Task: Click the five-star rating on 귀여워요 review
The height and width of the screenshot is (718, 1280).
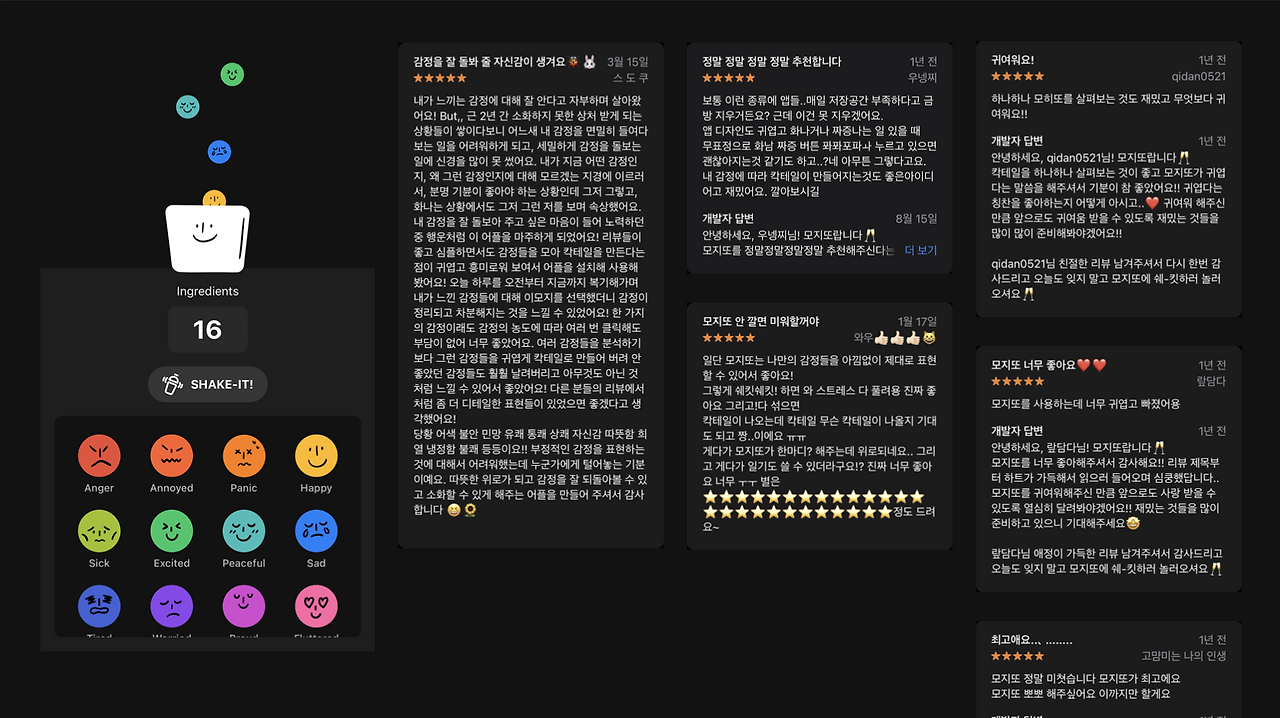Action: click(x=1016, y=77)
